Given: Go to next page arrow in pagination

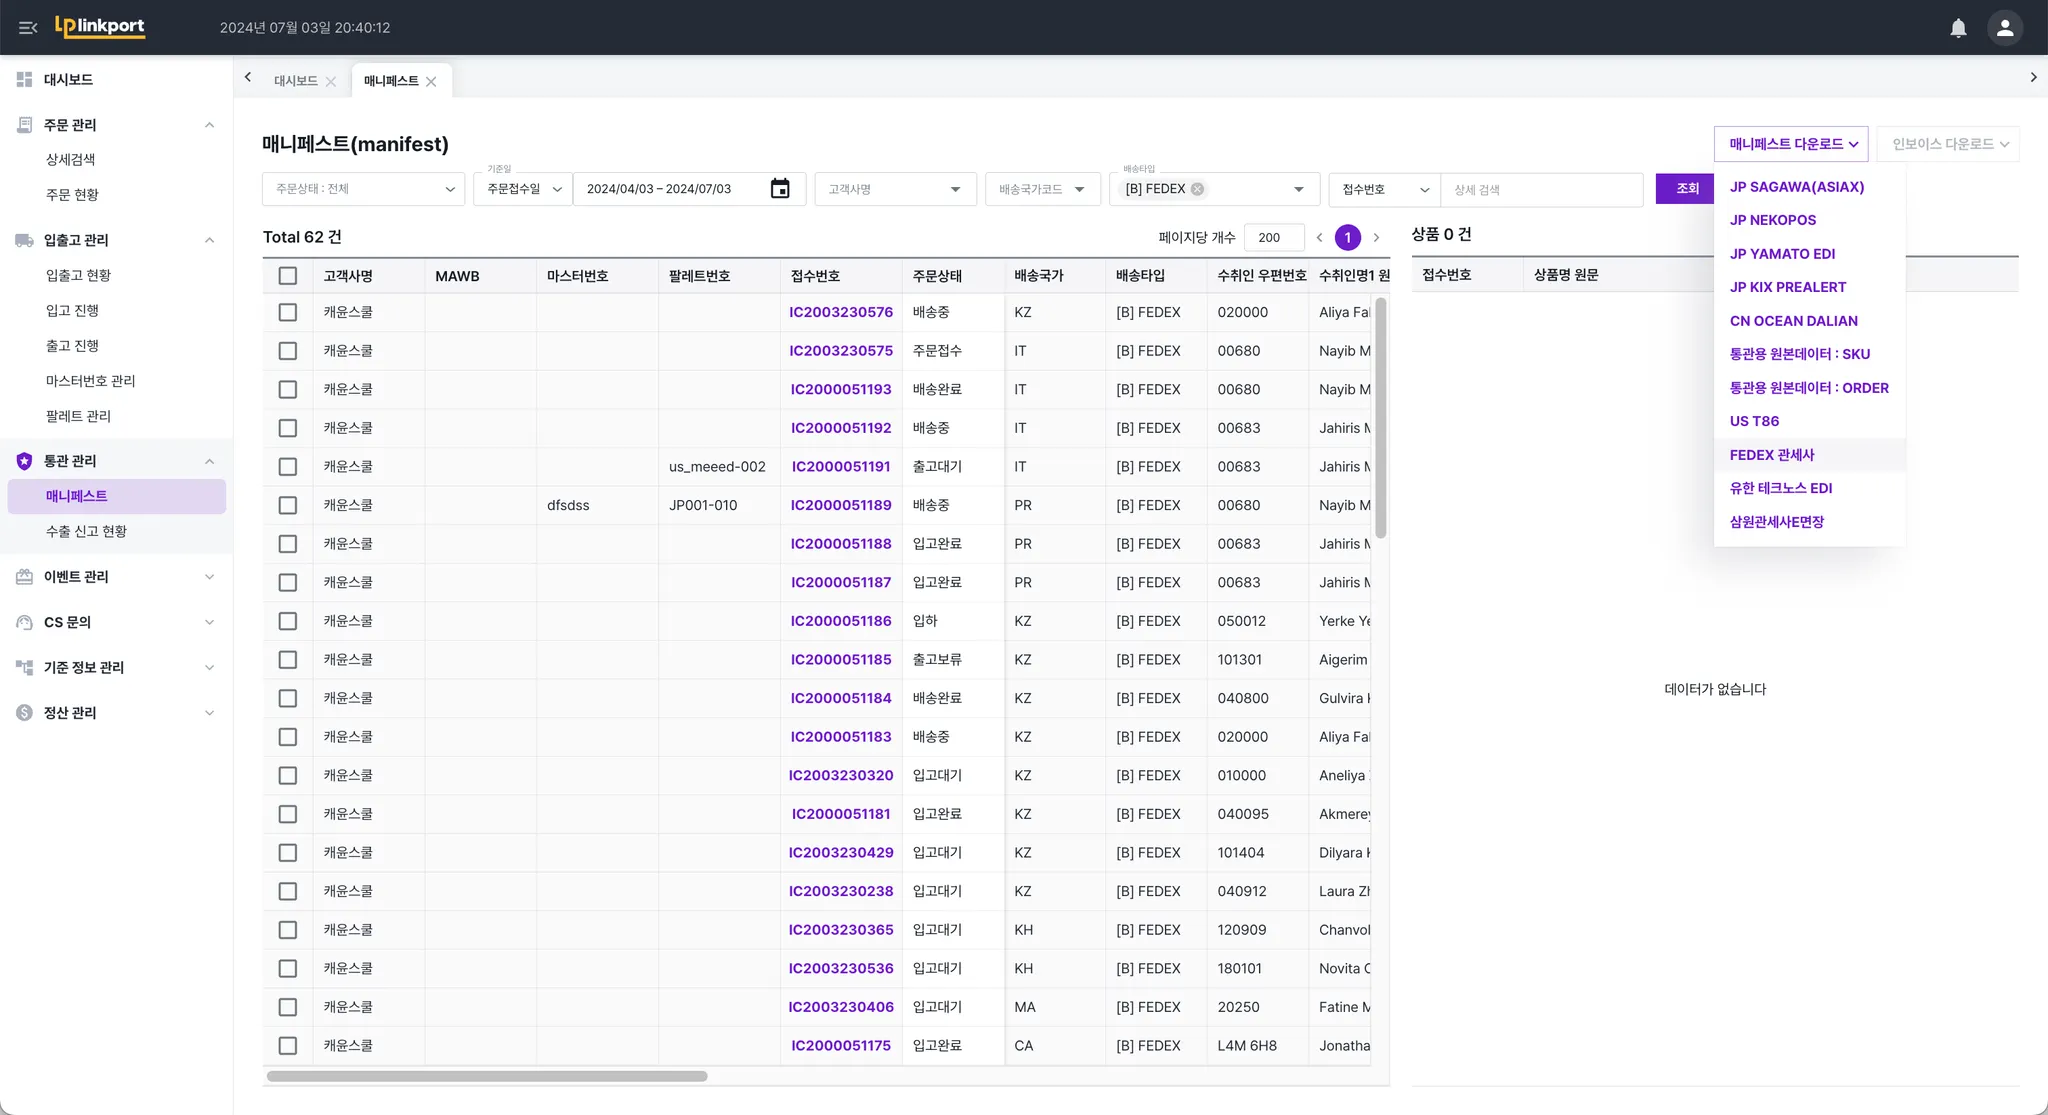Looking at the screenshot, I should click(x=1376, y=238).
